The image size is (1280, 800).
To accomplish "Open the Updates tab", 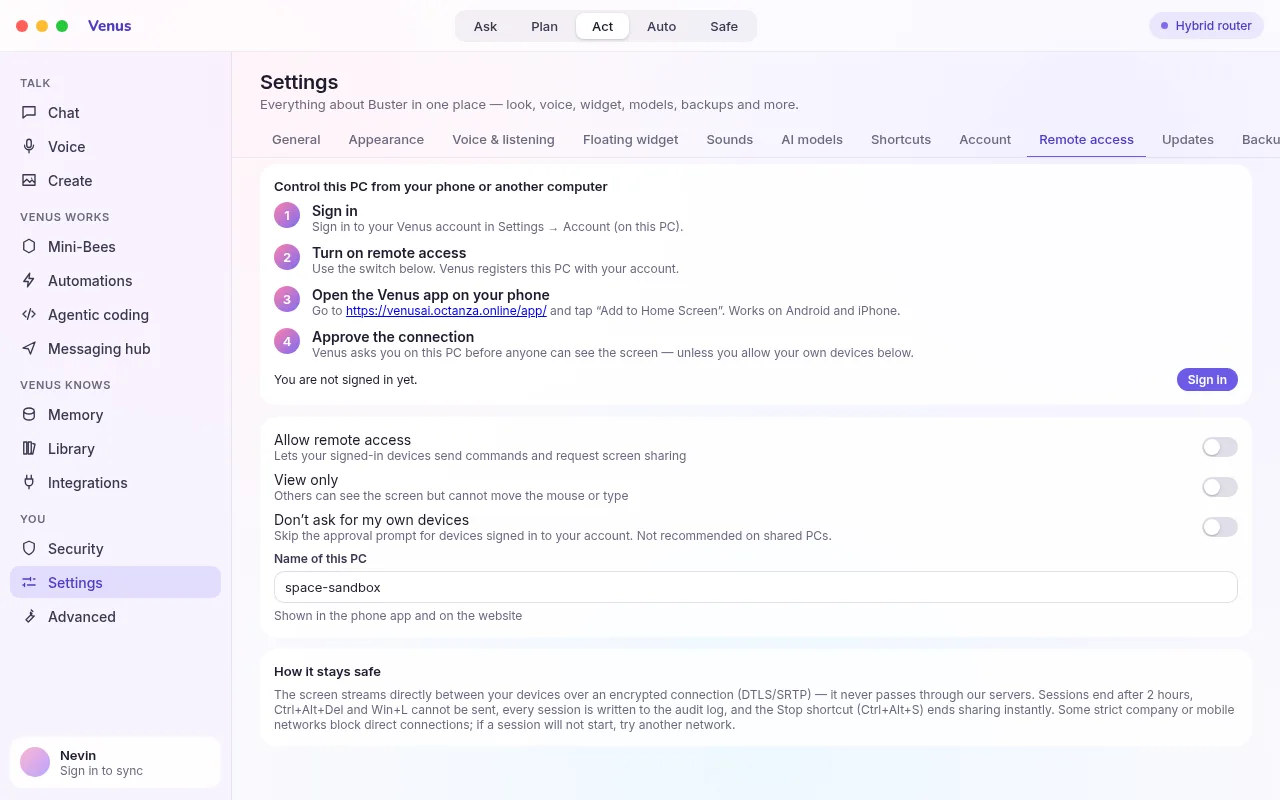I will point(1188,140).
